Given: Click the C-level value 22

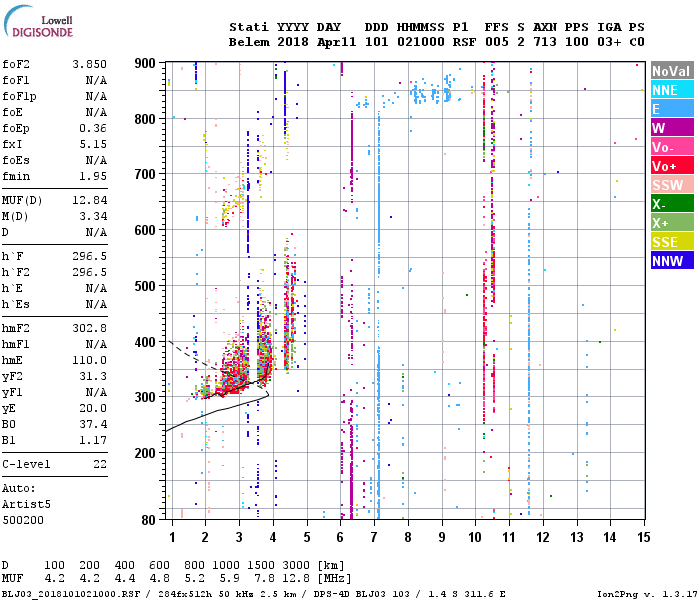Looking at the screenshot, I should click(x=100, y=464).
